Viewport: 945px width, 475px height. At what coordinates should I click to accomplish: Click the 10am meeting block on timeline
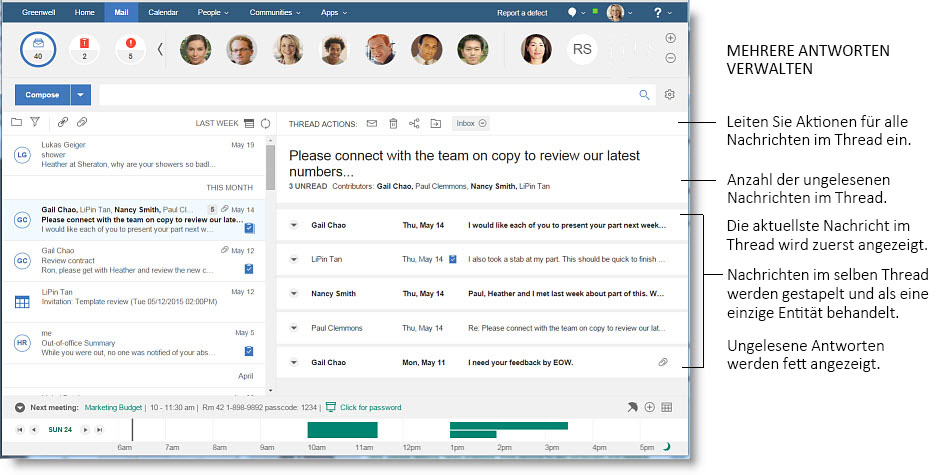point(342,430)
